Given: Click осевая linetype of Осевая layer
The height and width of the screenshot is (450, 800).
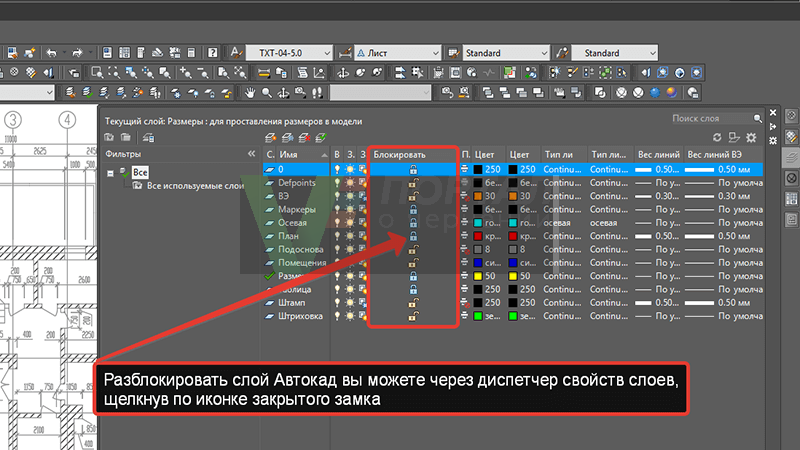Looking at the screenshot, I should [x=557, y=223].
